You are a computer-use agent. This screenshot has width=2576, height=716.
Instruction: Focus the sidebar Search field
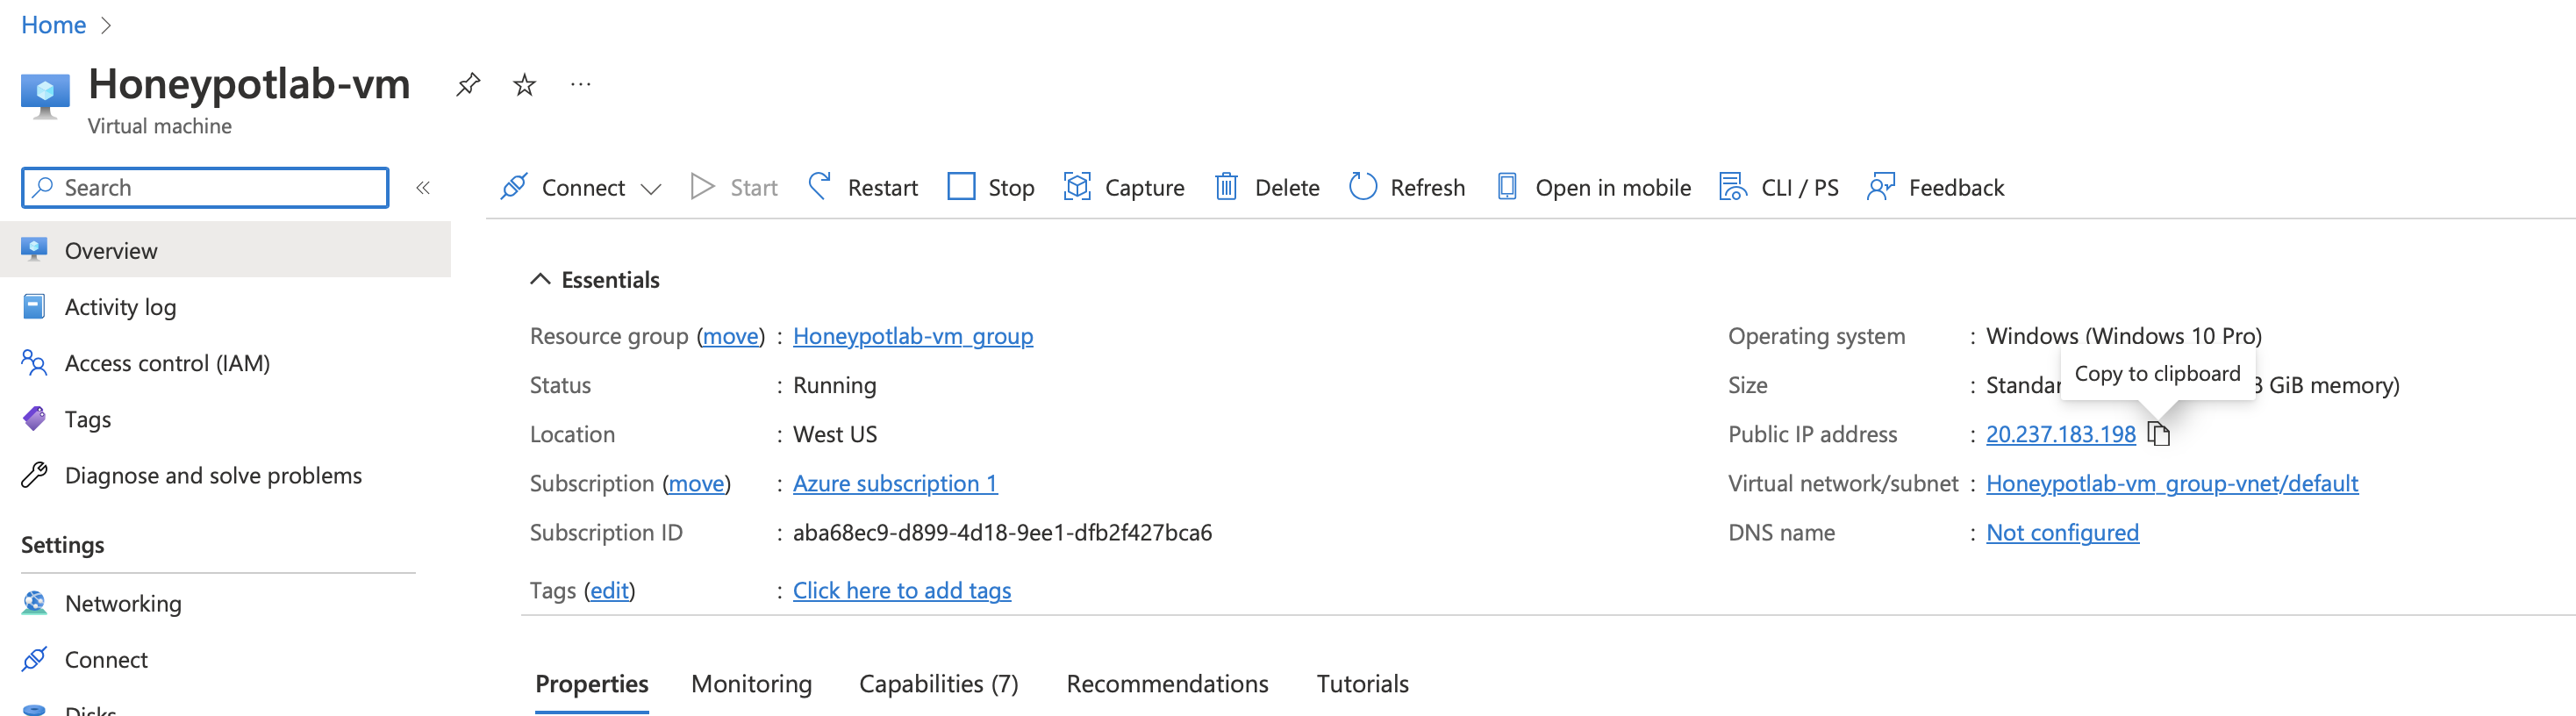205,187
